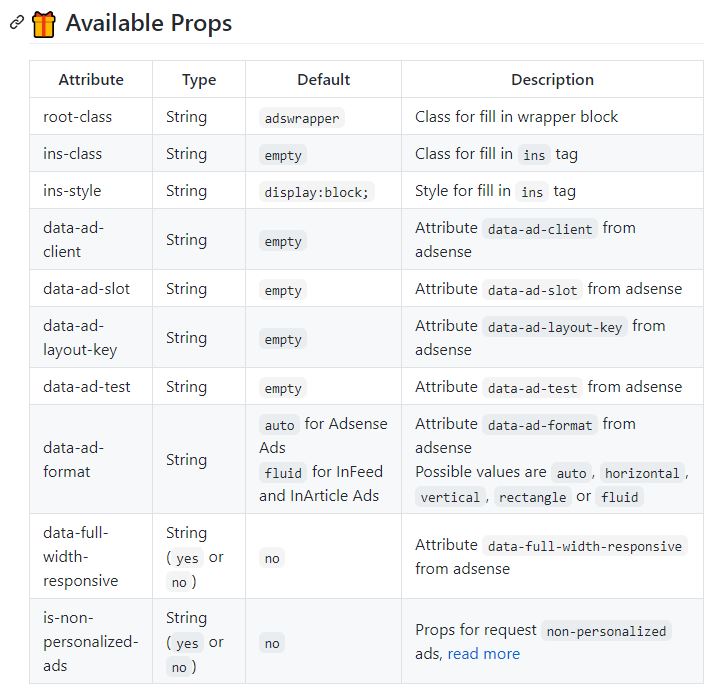Click the data-full-width-responsive code in description
This screenshot has width=719, height=695.
[585, 546]
